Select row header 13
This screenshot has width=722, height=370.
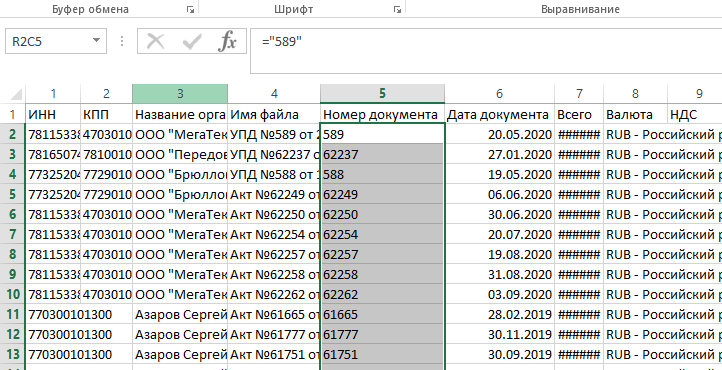pyautogui.click(x=12, y=354)
